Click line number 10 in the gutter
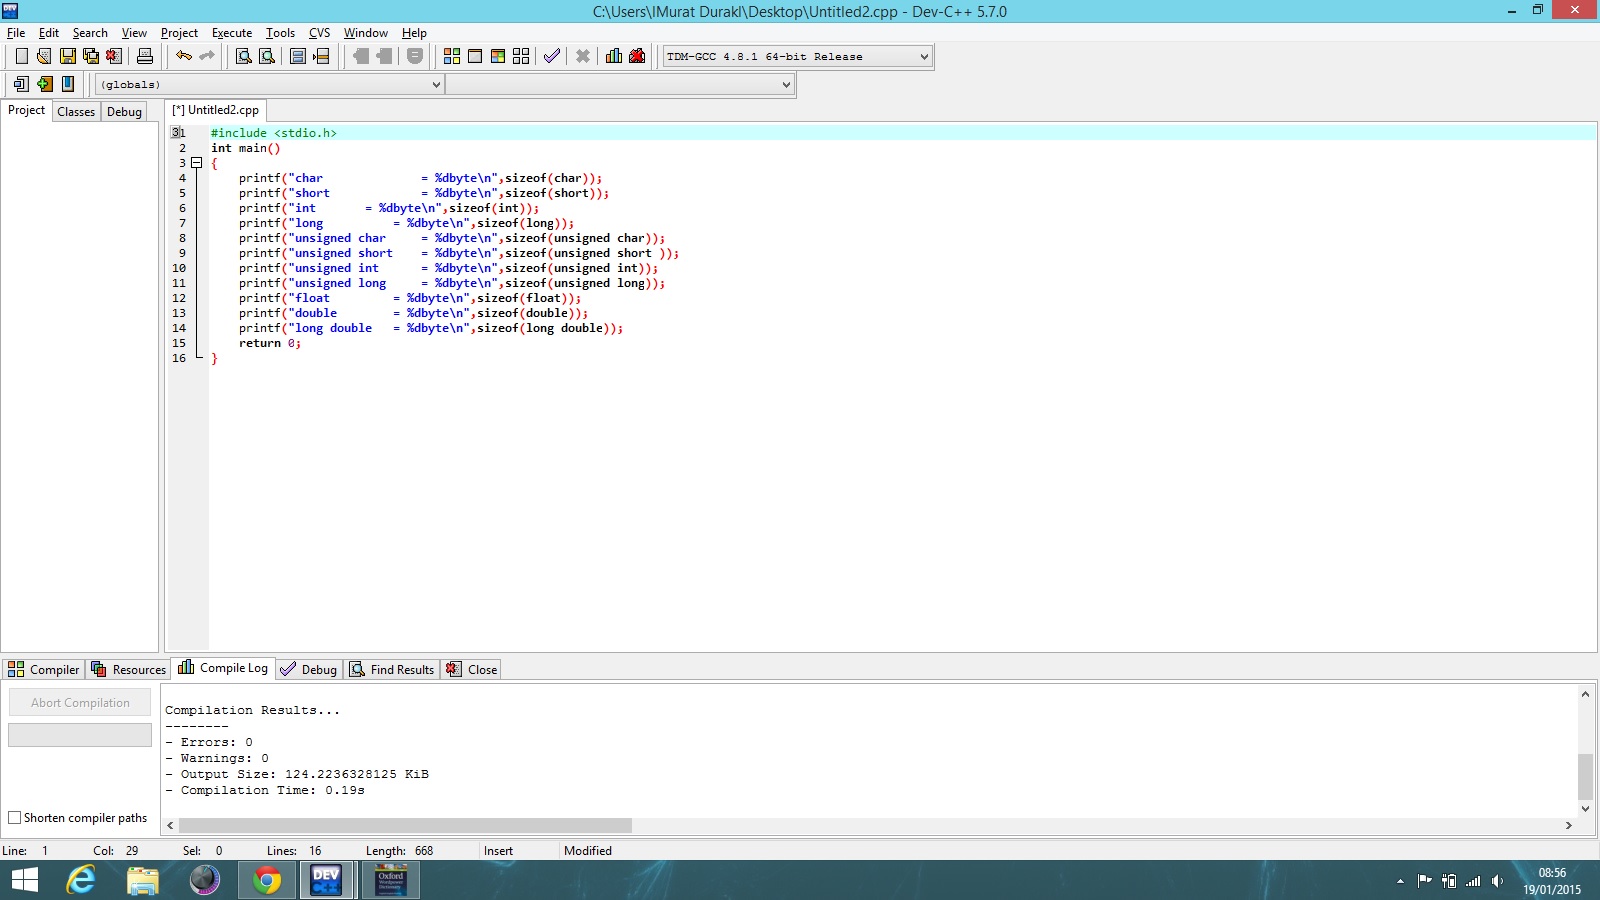1600x900 pixels. (x=179, y=268)
